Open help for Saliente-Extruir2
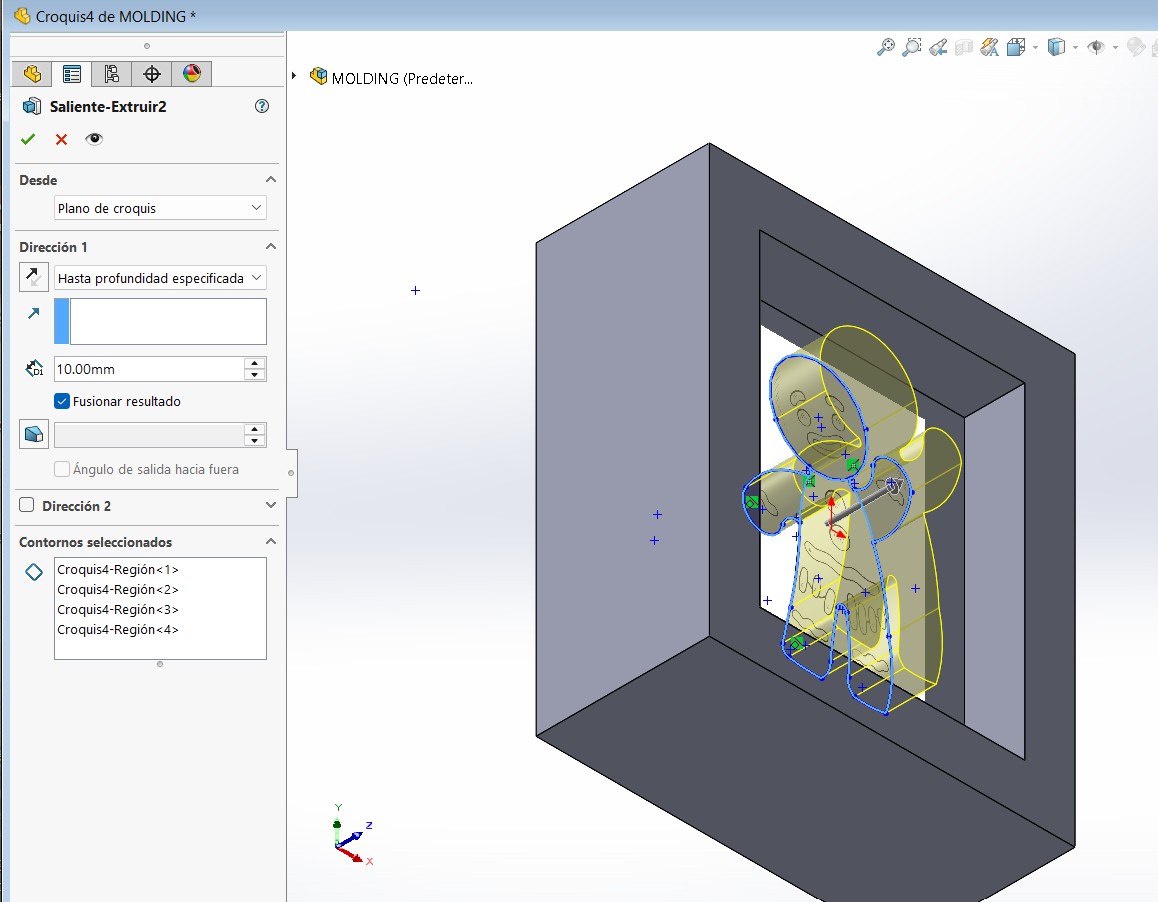Image resolution: width=1158 pixels, height=902 pixels. 261,106
